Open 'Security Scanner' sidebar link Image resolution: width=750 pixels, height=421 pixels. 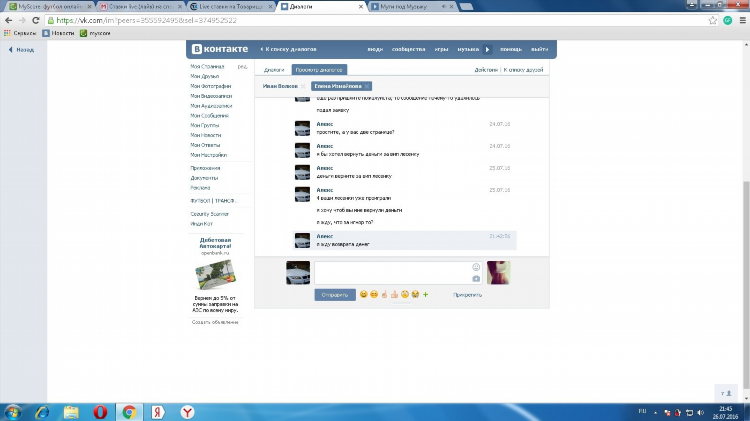210,214
